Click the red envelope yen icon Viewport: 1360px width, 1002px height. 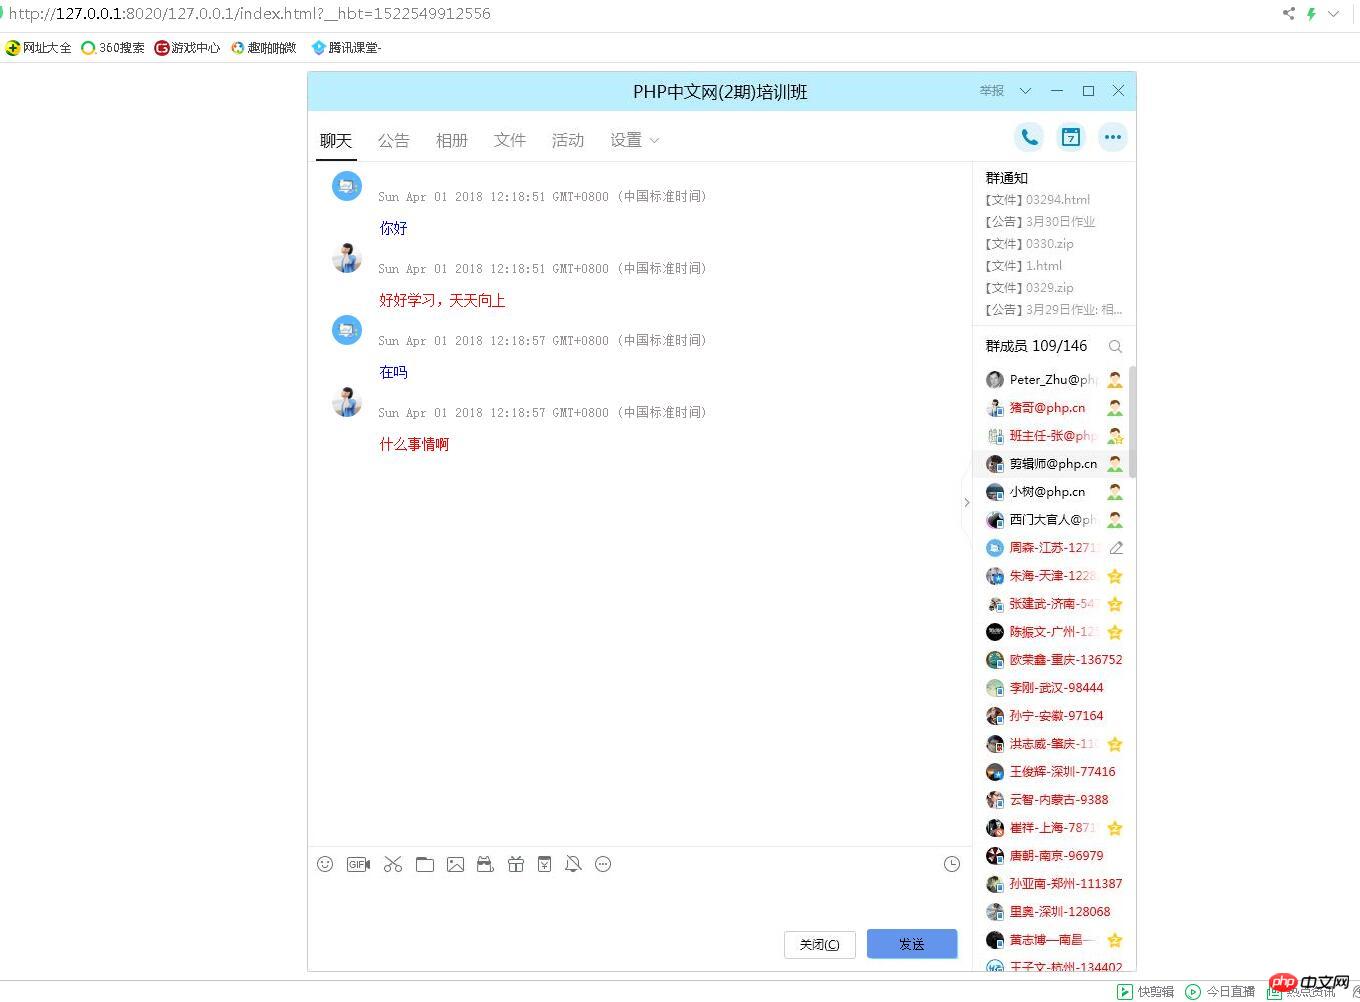pyautogui.click(x=544, y=864)
